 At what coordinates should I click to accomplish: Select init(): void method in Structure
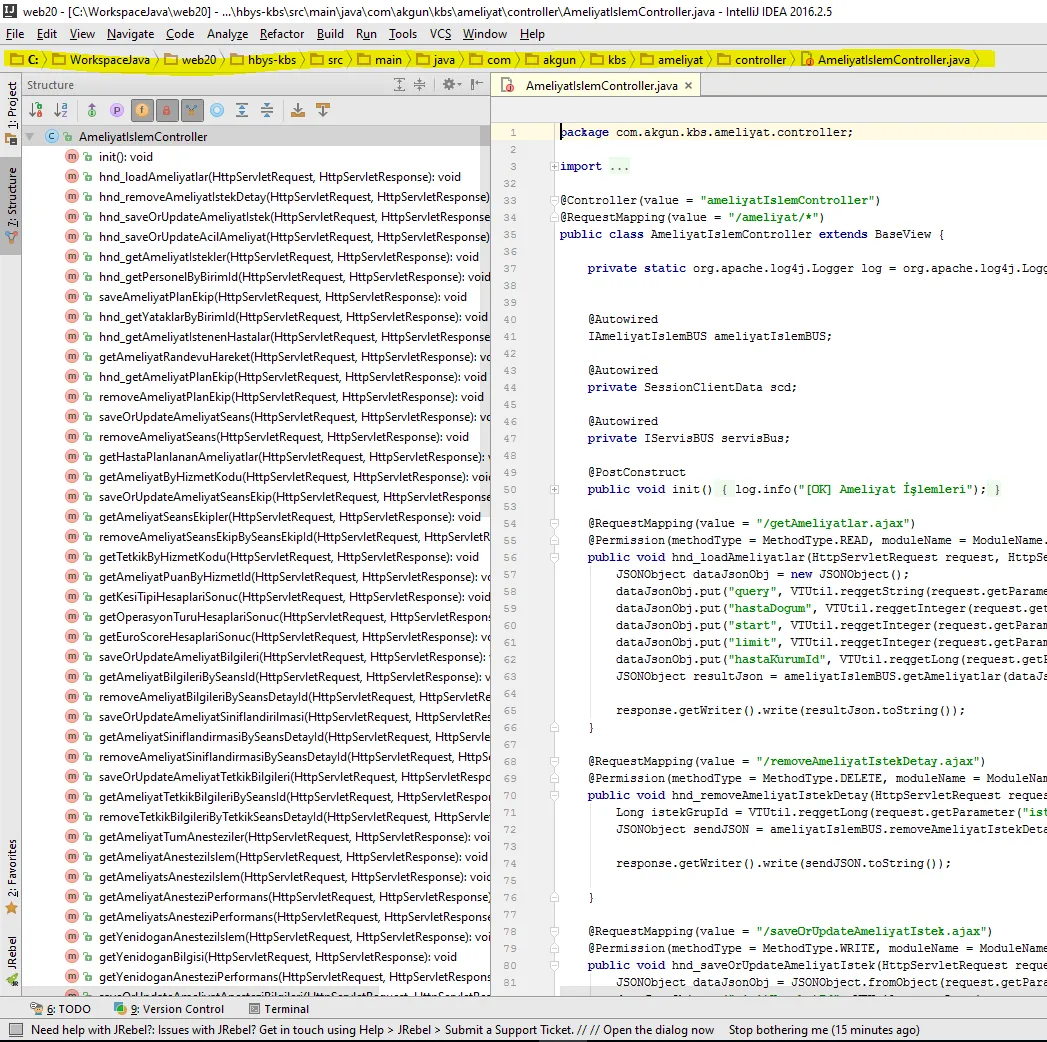point(126,157)
